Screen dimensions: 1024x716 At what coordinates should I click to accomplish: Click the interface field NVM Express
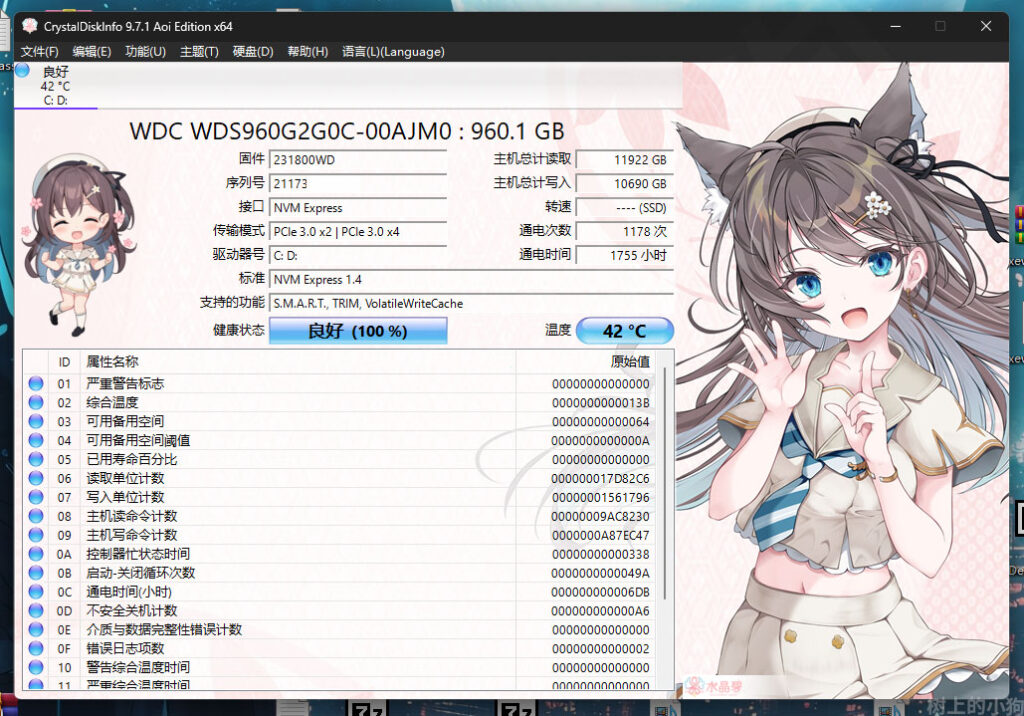tap(358, 208)
